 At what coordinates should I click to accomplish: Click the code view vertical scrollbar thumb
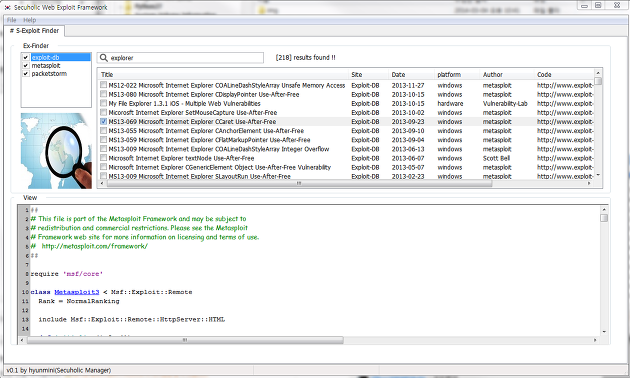(x=604, y=218)
